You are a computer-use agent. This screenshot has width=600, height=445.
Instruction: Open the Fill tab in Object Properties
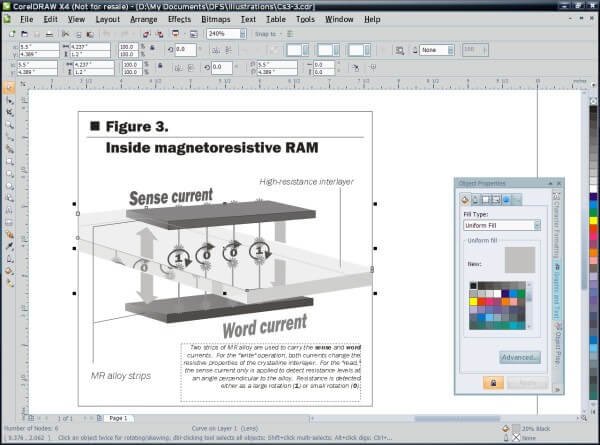465,199
